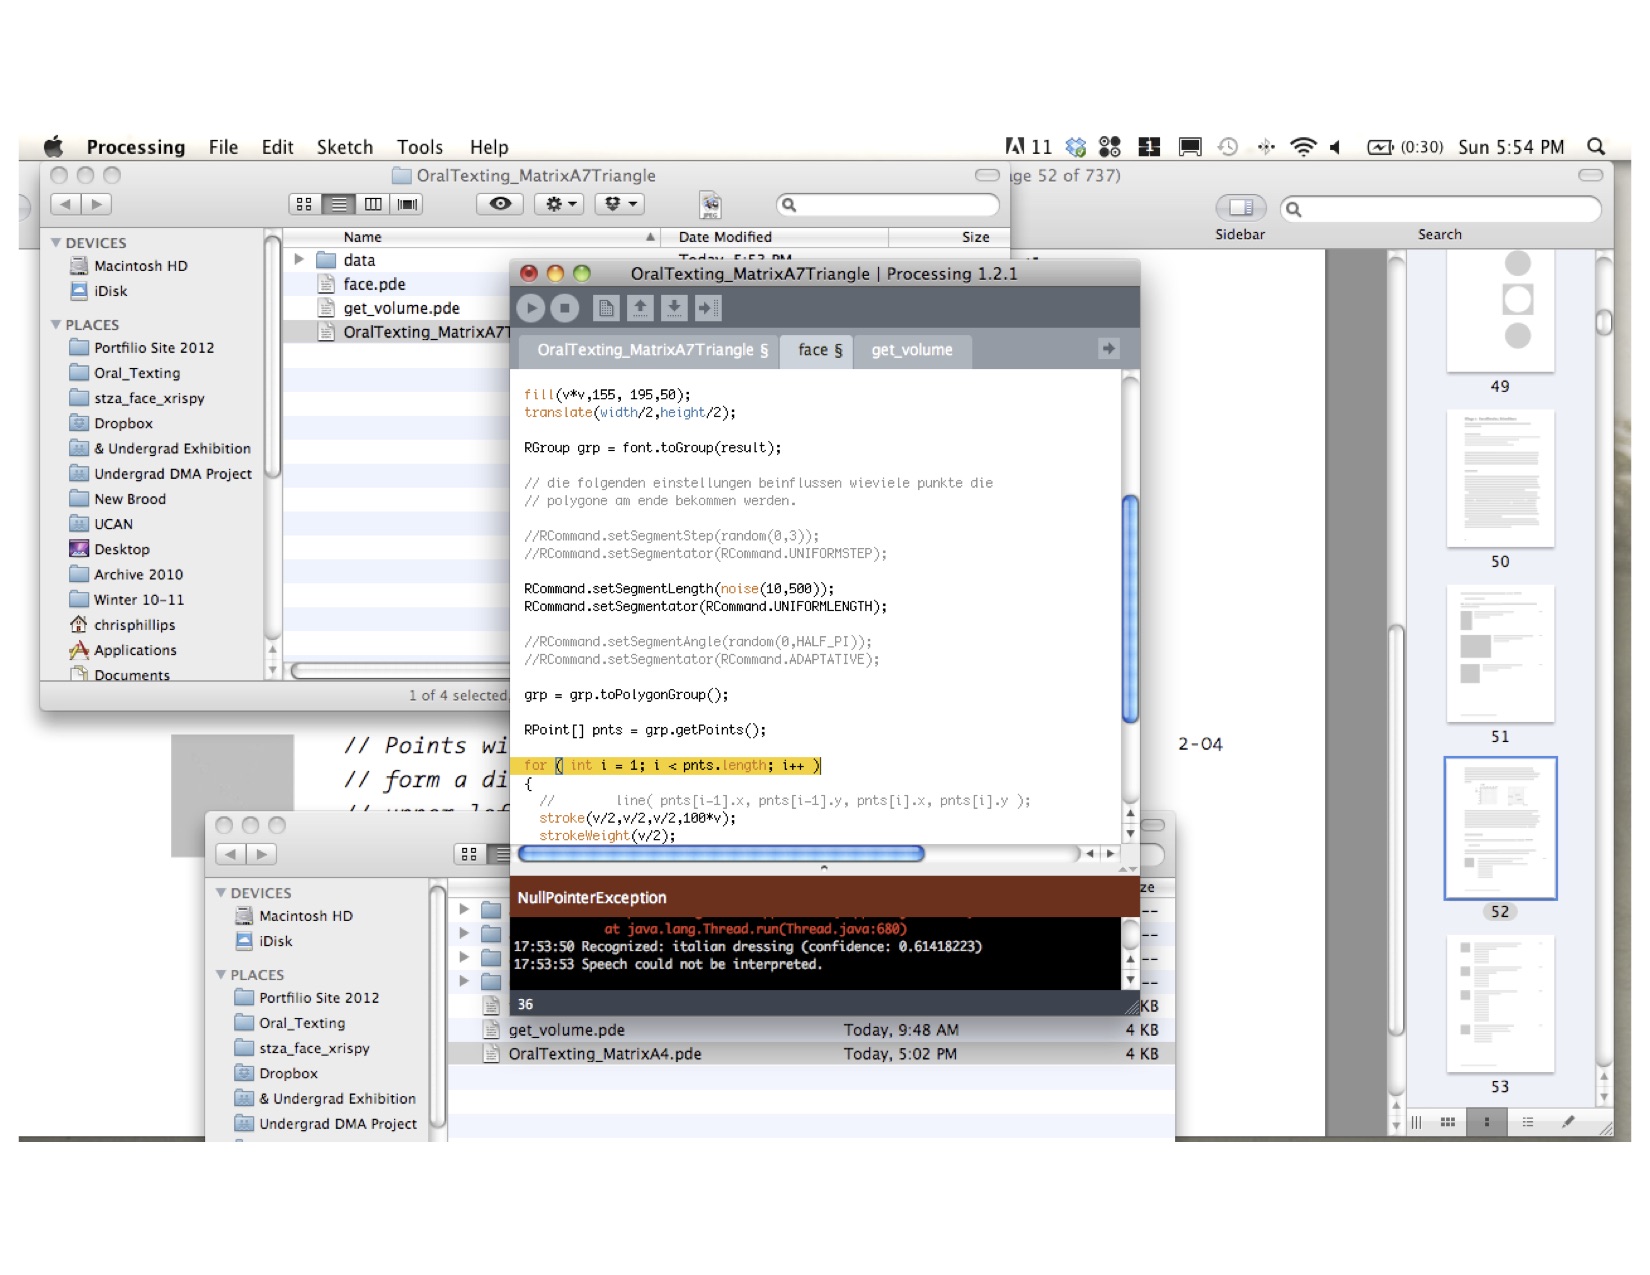Open the Sketch menu in menu bar
The width and height of the screenshot is (1650, 1275).
[x=344, y=147]
